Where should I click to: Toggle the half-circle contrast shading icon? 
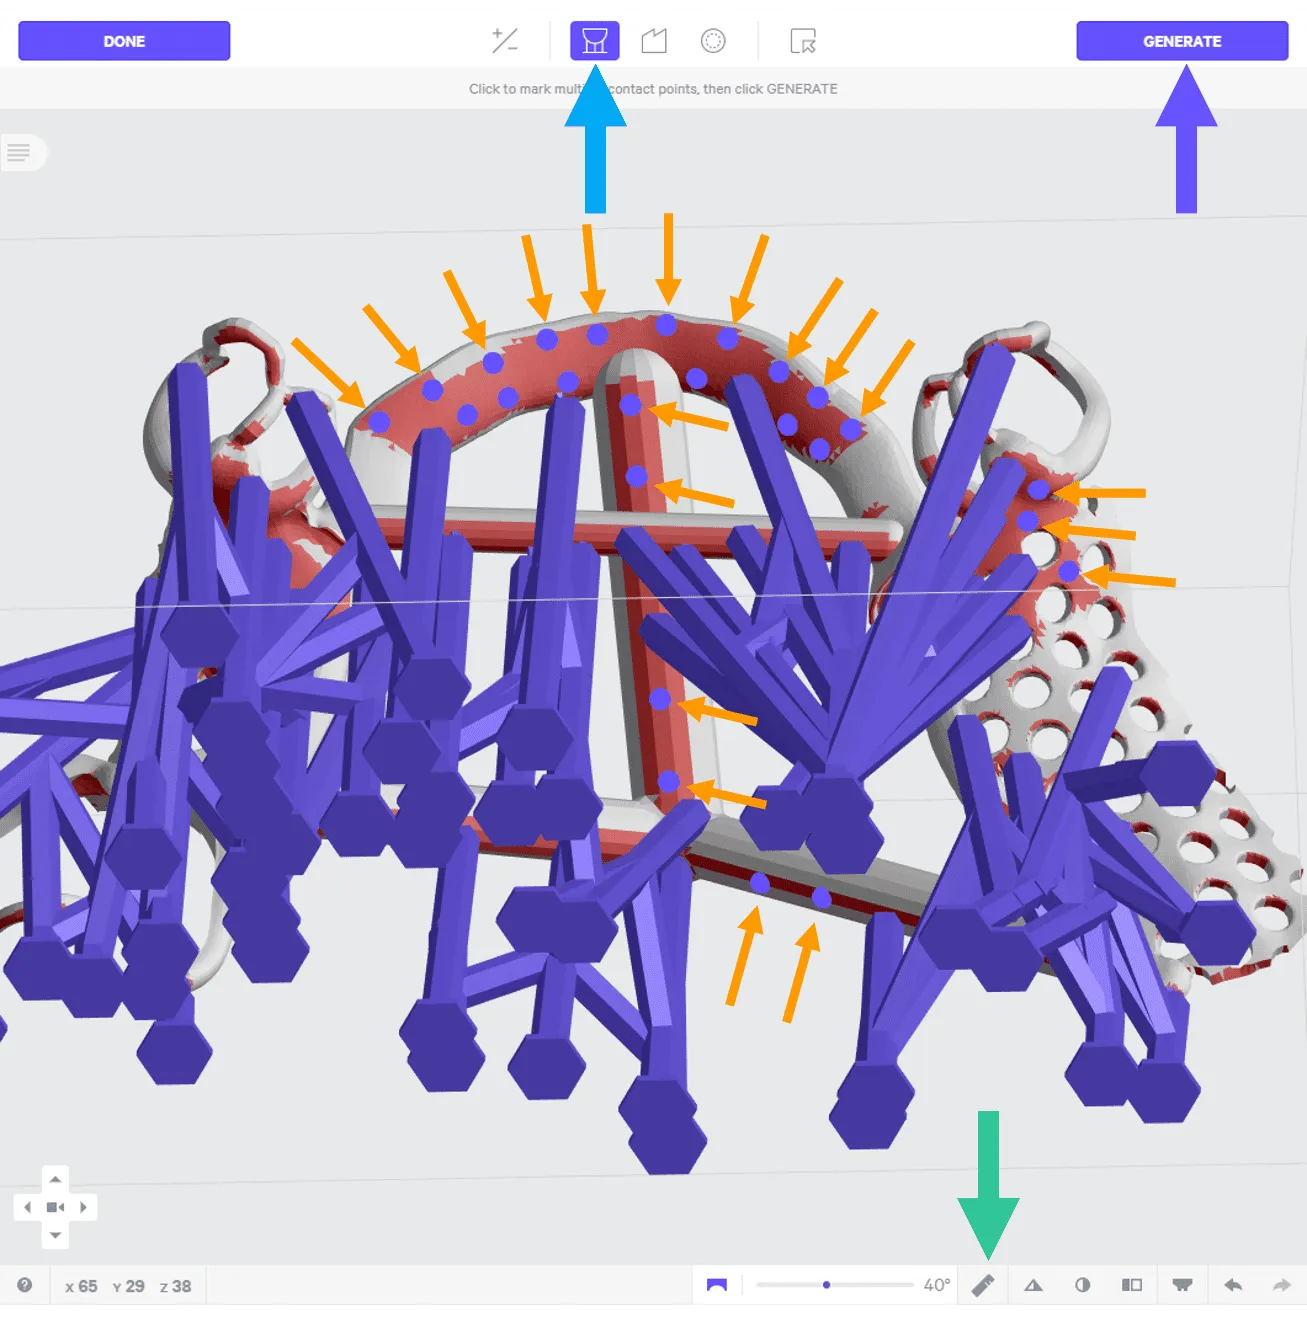tap(1083, 1285)
